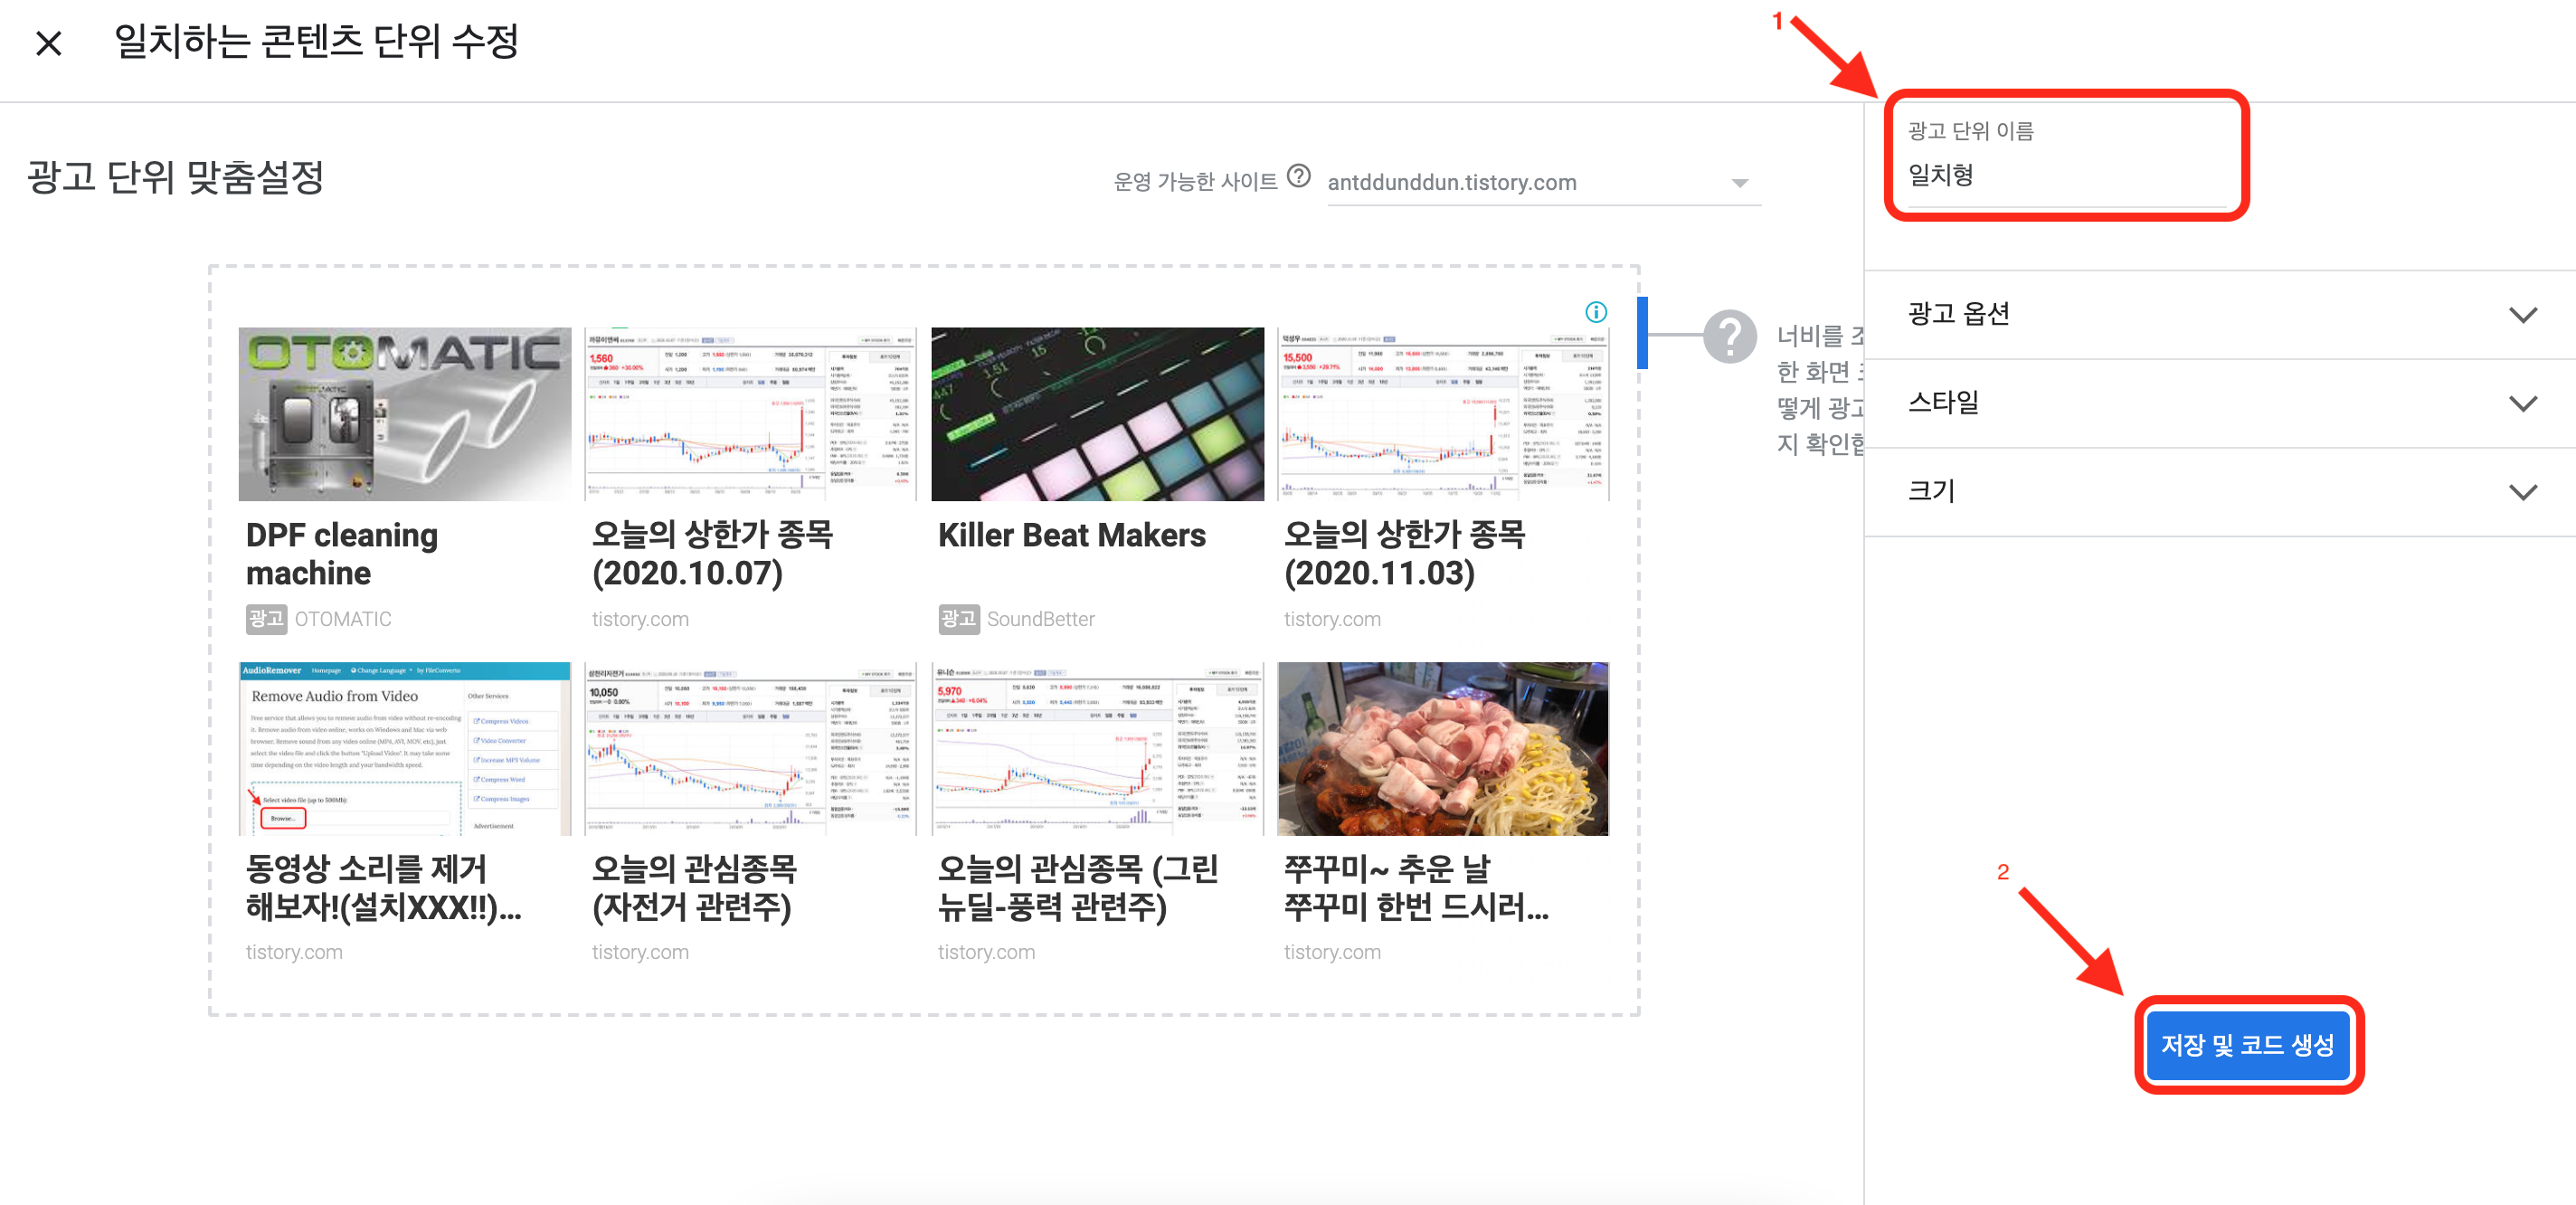Click the 저장 및 코드 생성 button
The image size is (2576, 1205).
point(2247,1044)
